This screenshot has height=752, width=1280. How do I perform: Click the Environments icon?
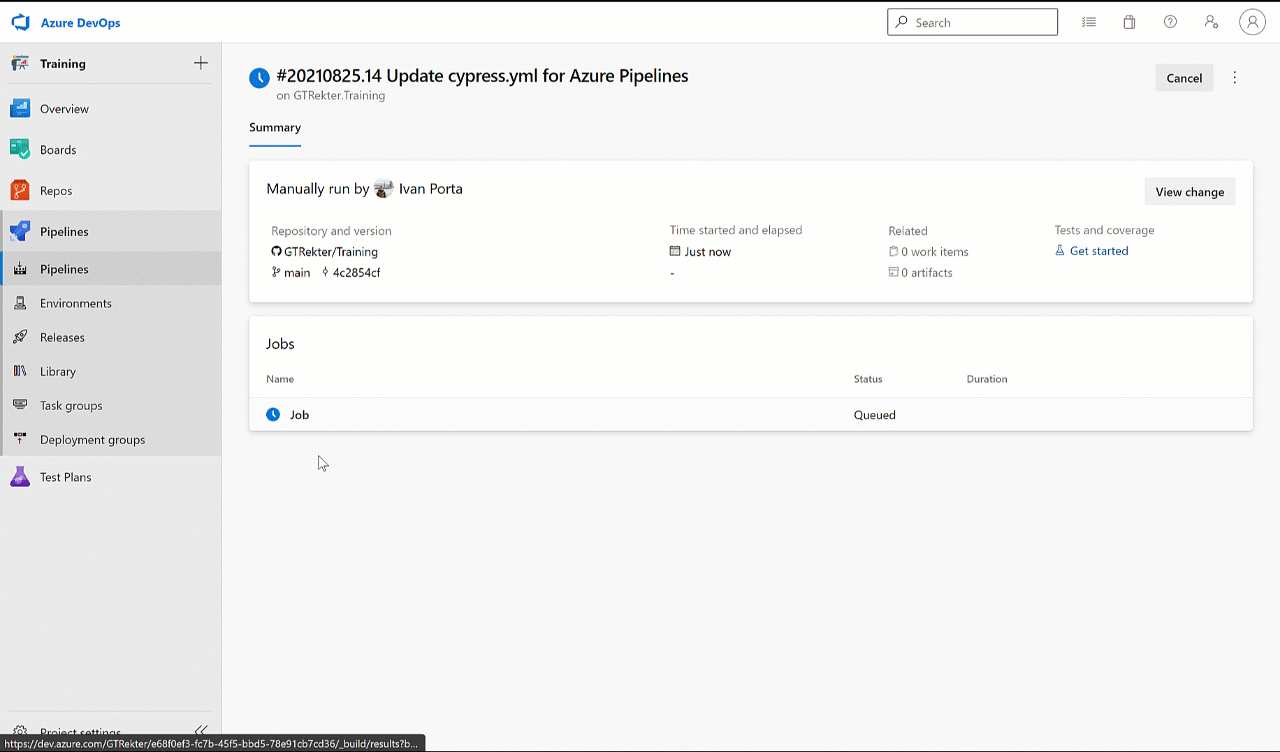coord(20,303)
